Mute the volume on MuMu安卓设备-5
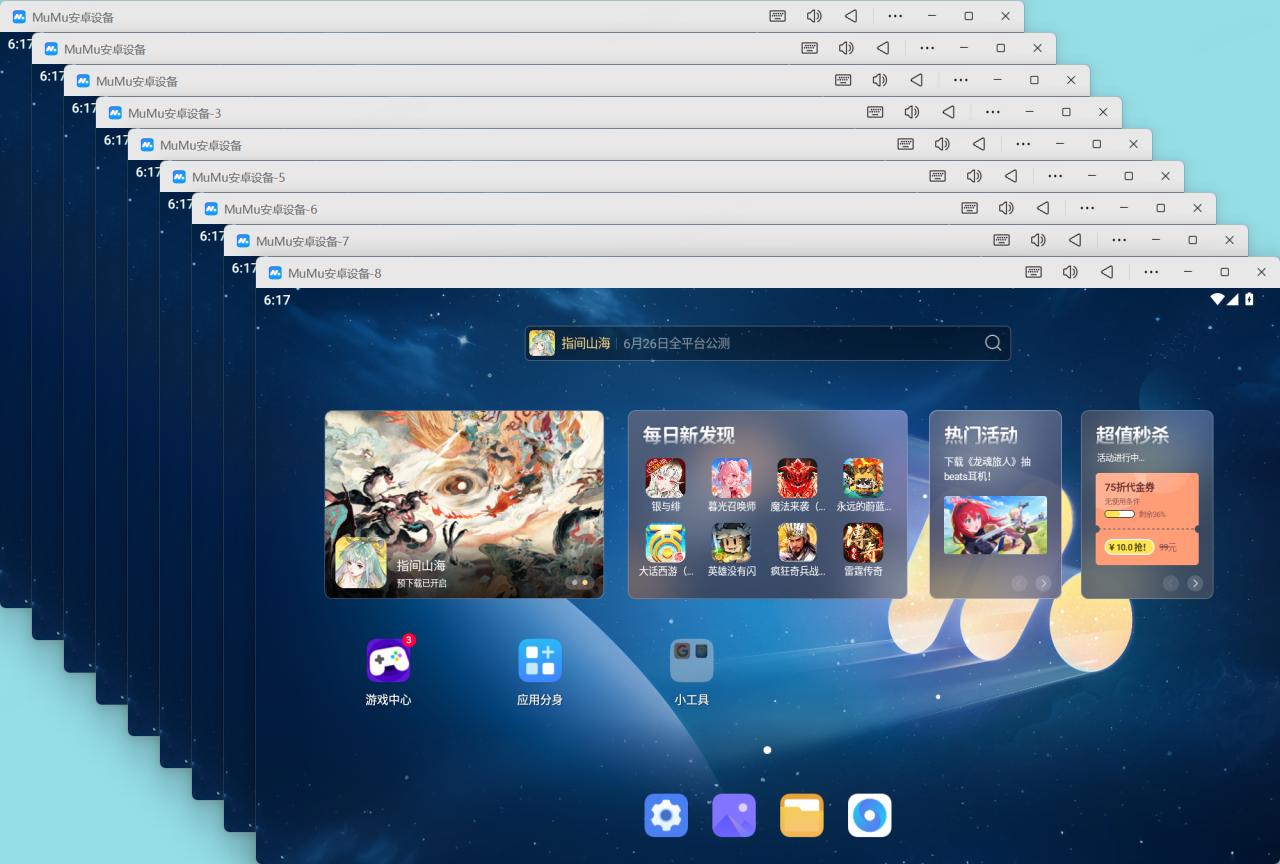Image resolution: width=1280 pixels, height=864 pixels. click(x=974, y=176)
